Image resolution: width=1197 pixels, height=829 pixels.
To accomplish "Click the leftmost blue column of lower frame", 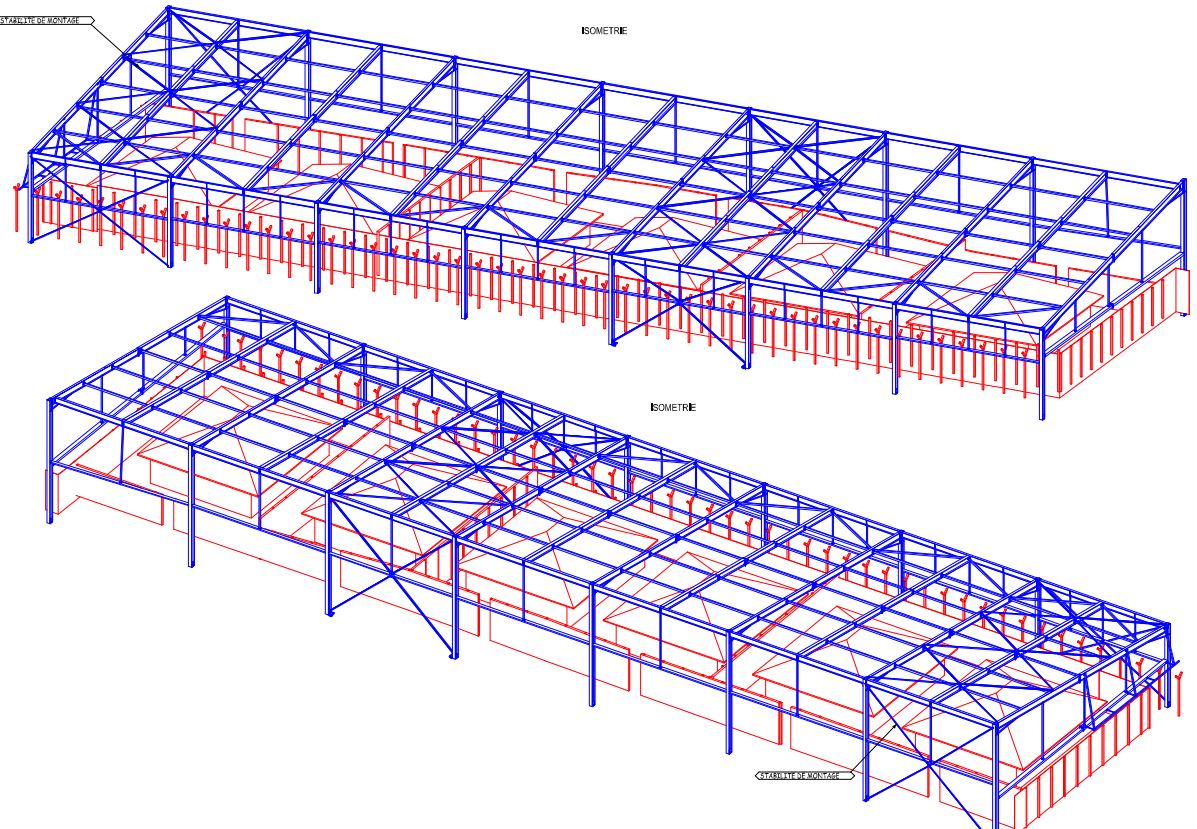I will tap(49, 460).
